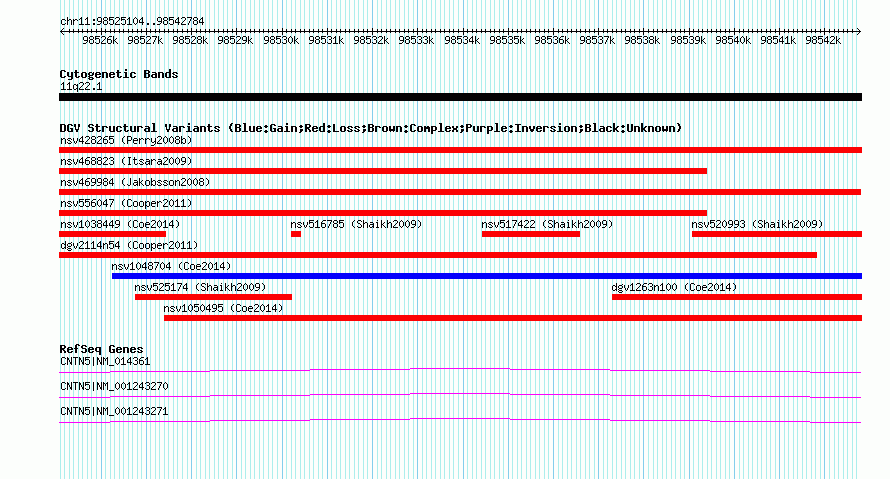Click the 98534k ruler tick label
The width and height of the screenshot is (890, 479).
462,40
